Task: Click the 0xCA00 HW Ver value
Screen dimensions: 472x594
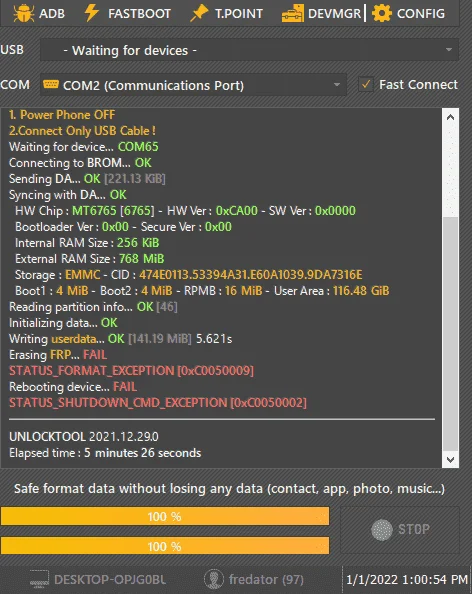Action: pyautogui.click(x=236, y=211)
